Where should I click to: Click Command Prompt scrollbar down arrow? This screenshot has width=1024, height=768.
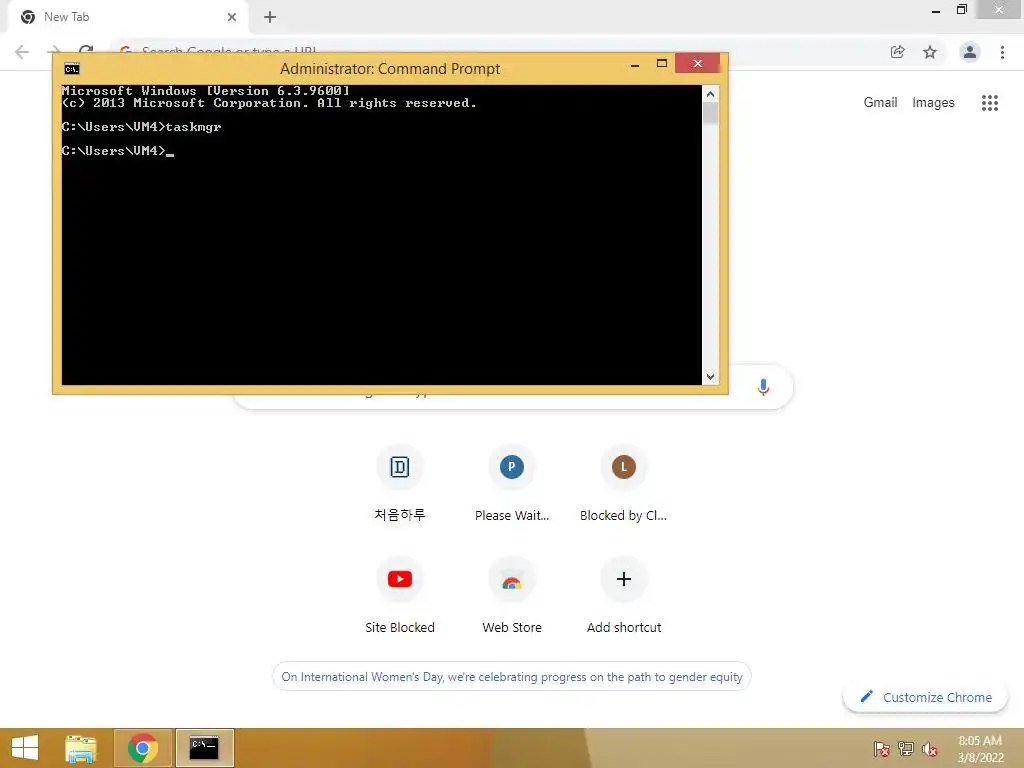coord(711,377)
